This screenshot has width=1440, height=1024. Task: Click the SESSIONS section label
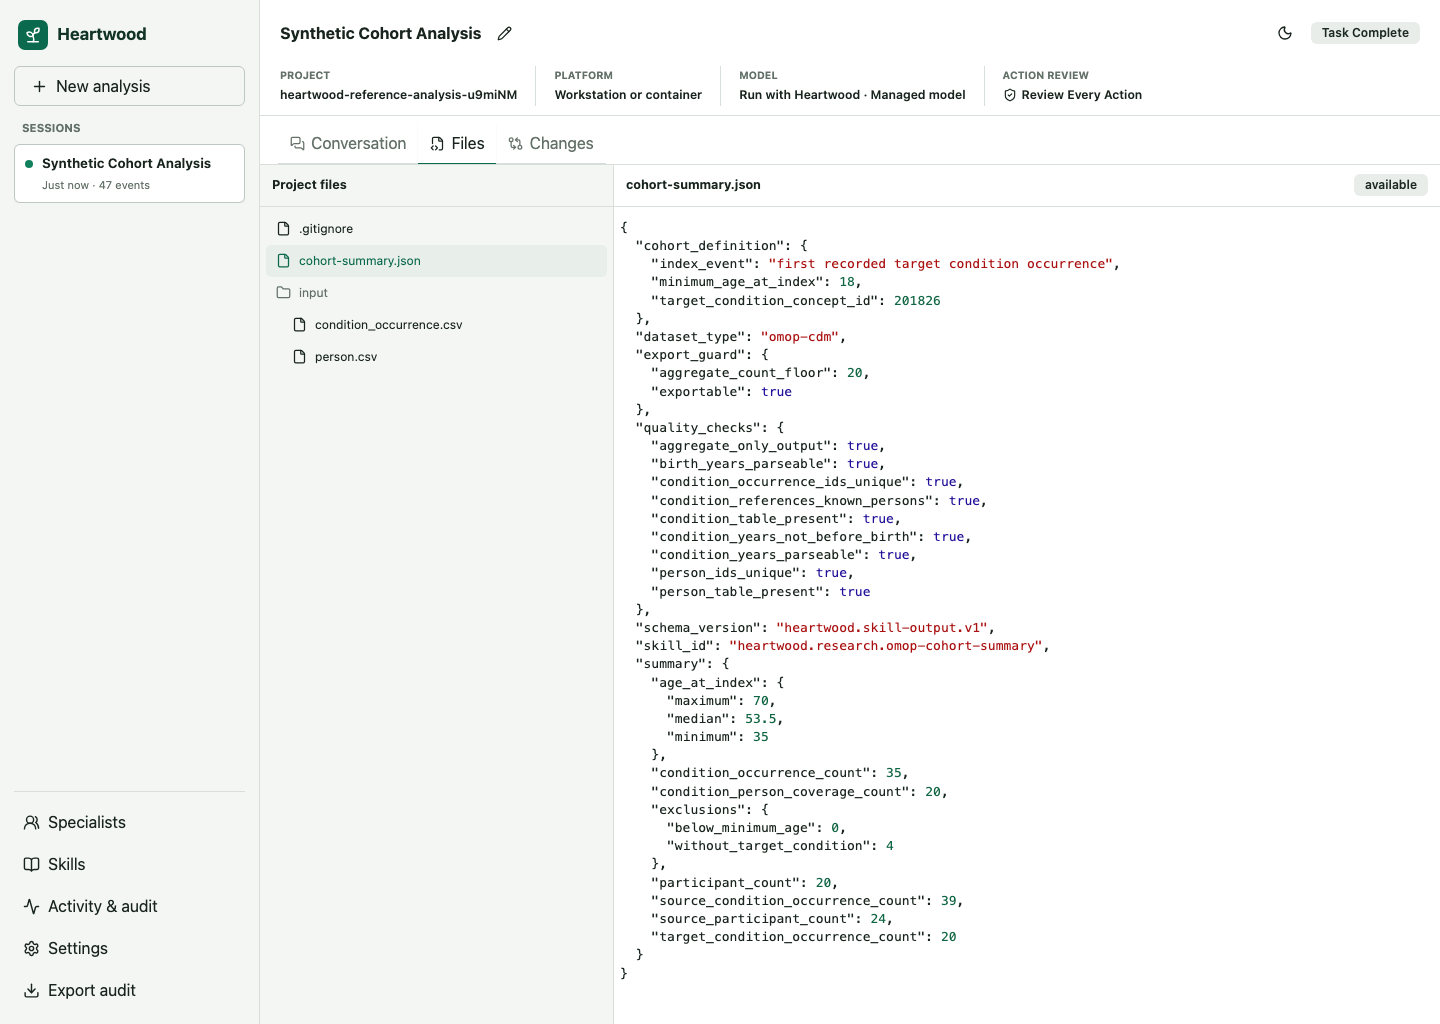point(51,128)
